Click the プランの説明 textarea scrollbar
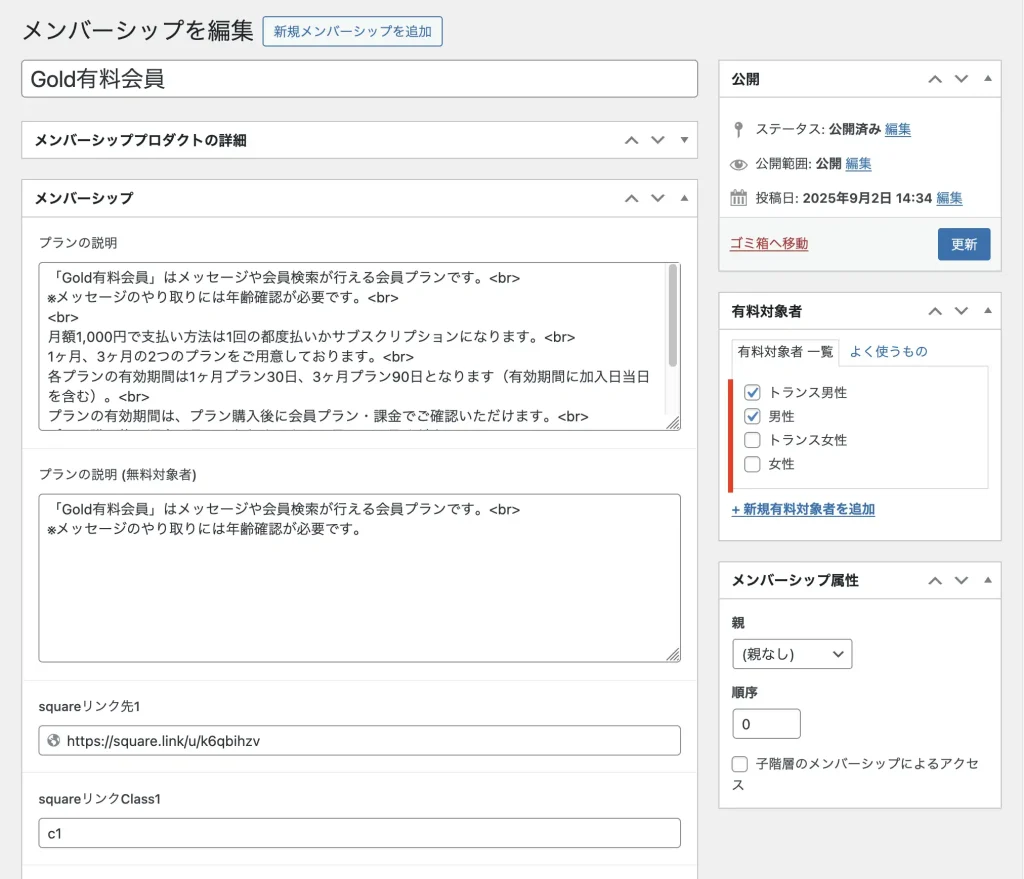 tap(673, 316)
